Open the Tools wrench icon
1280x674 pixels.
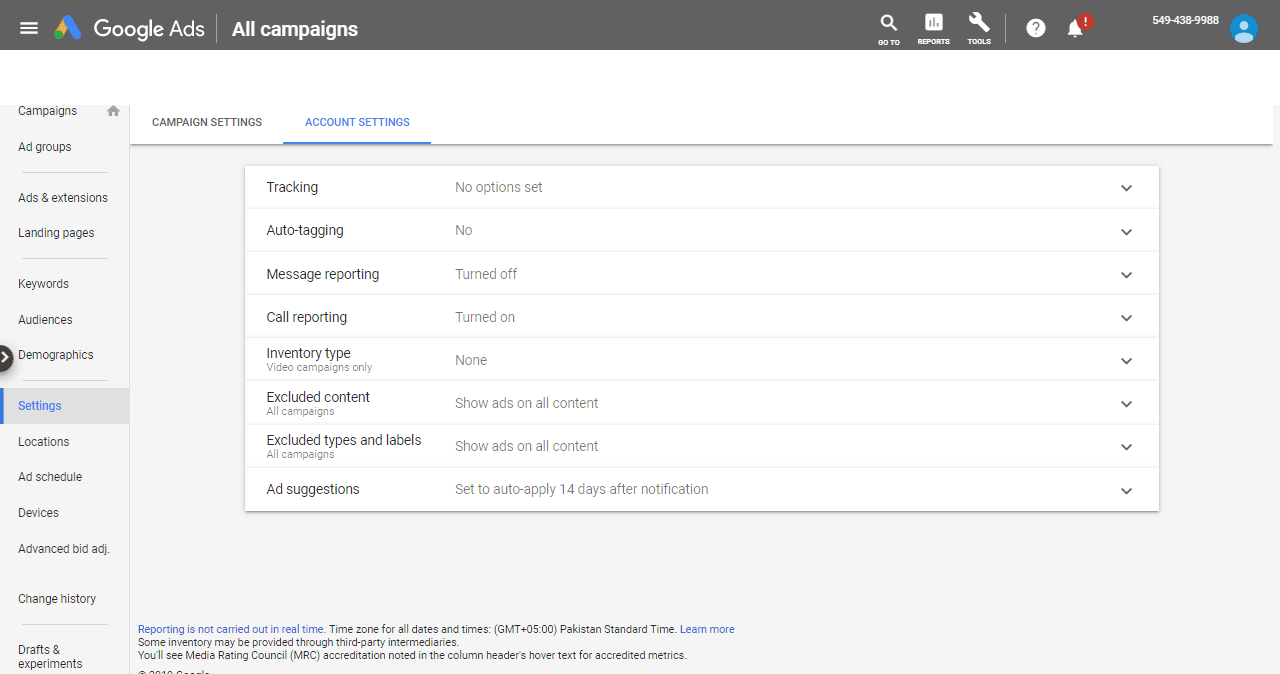pos(979,27)
